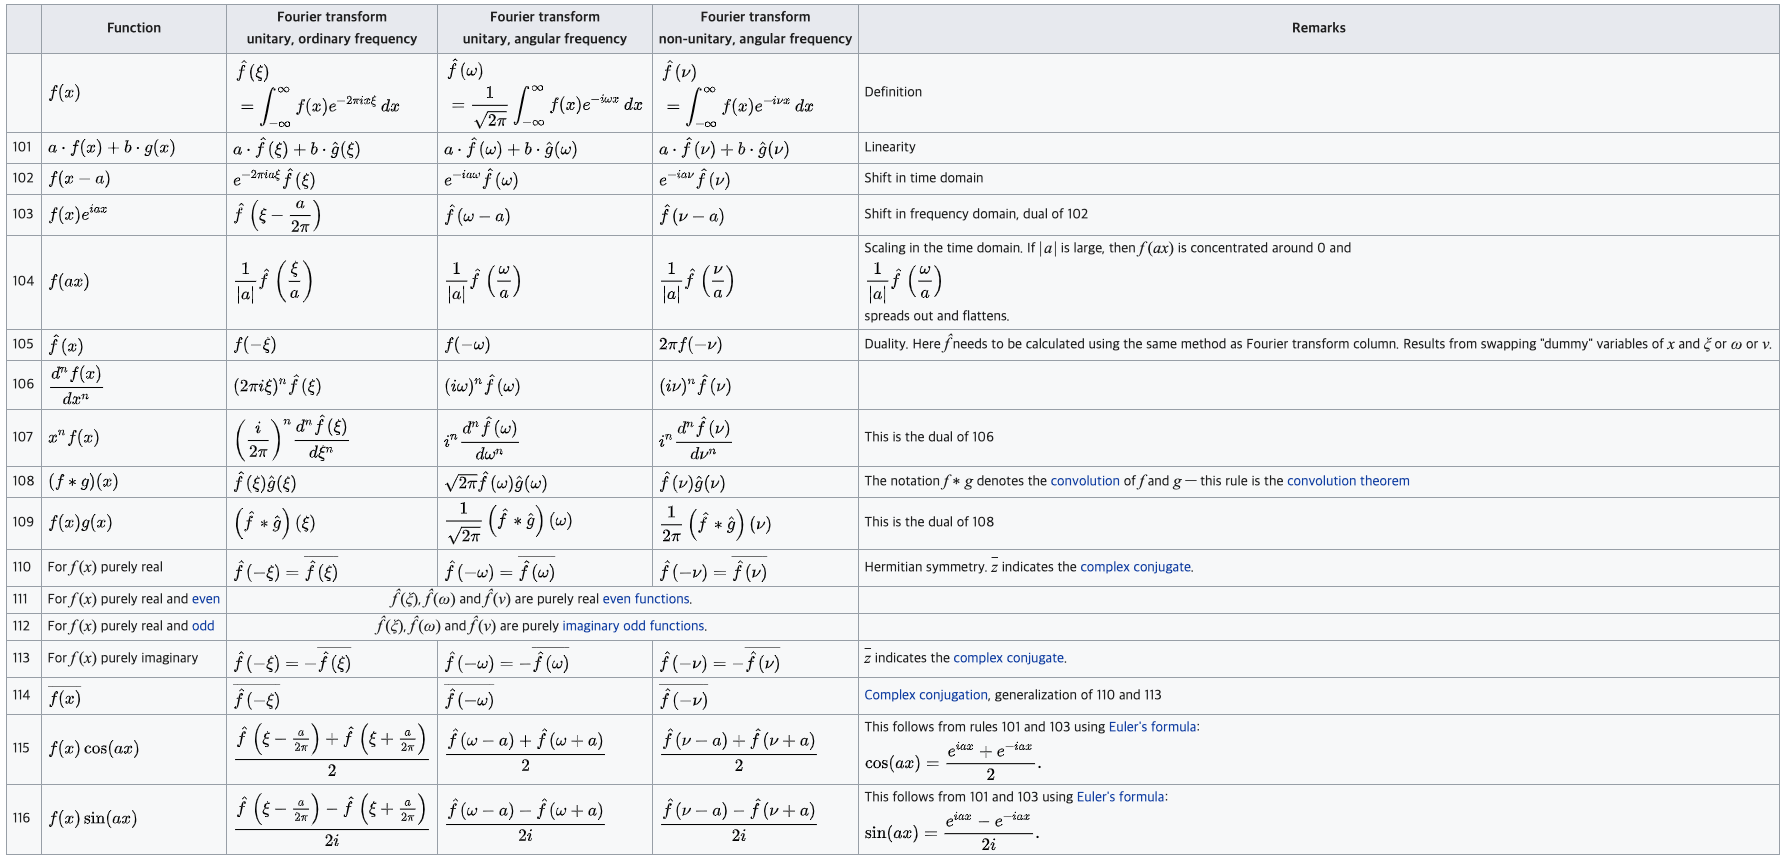Open the convolution theorem link
The image size is (1785, 861).
[1348, 481]
